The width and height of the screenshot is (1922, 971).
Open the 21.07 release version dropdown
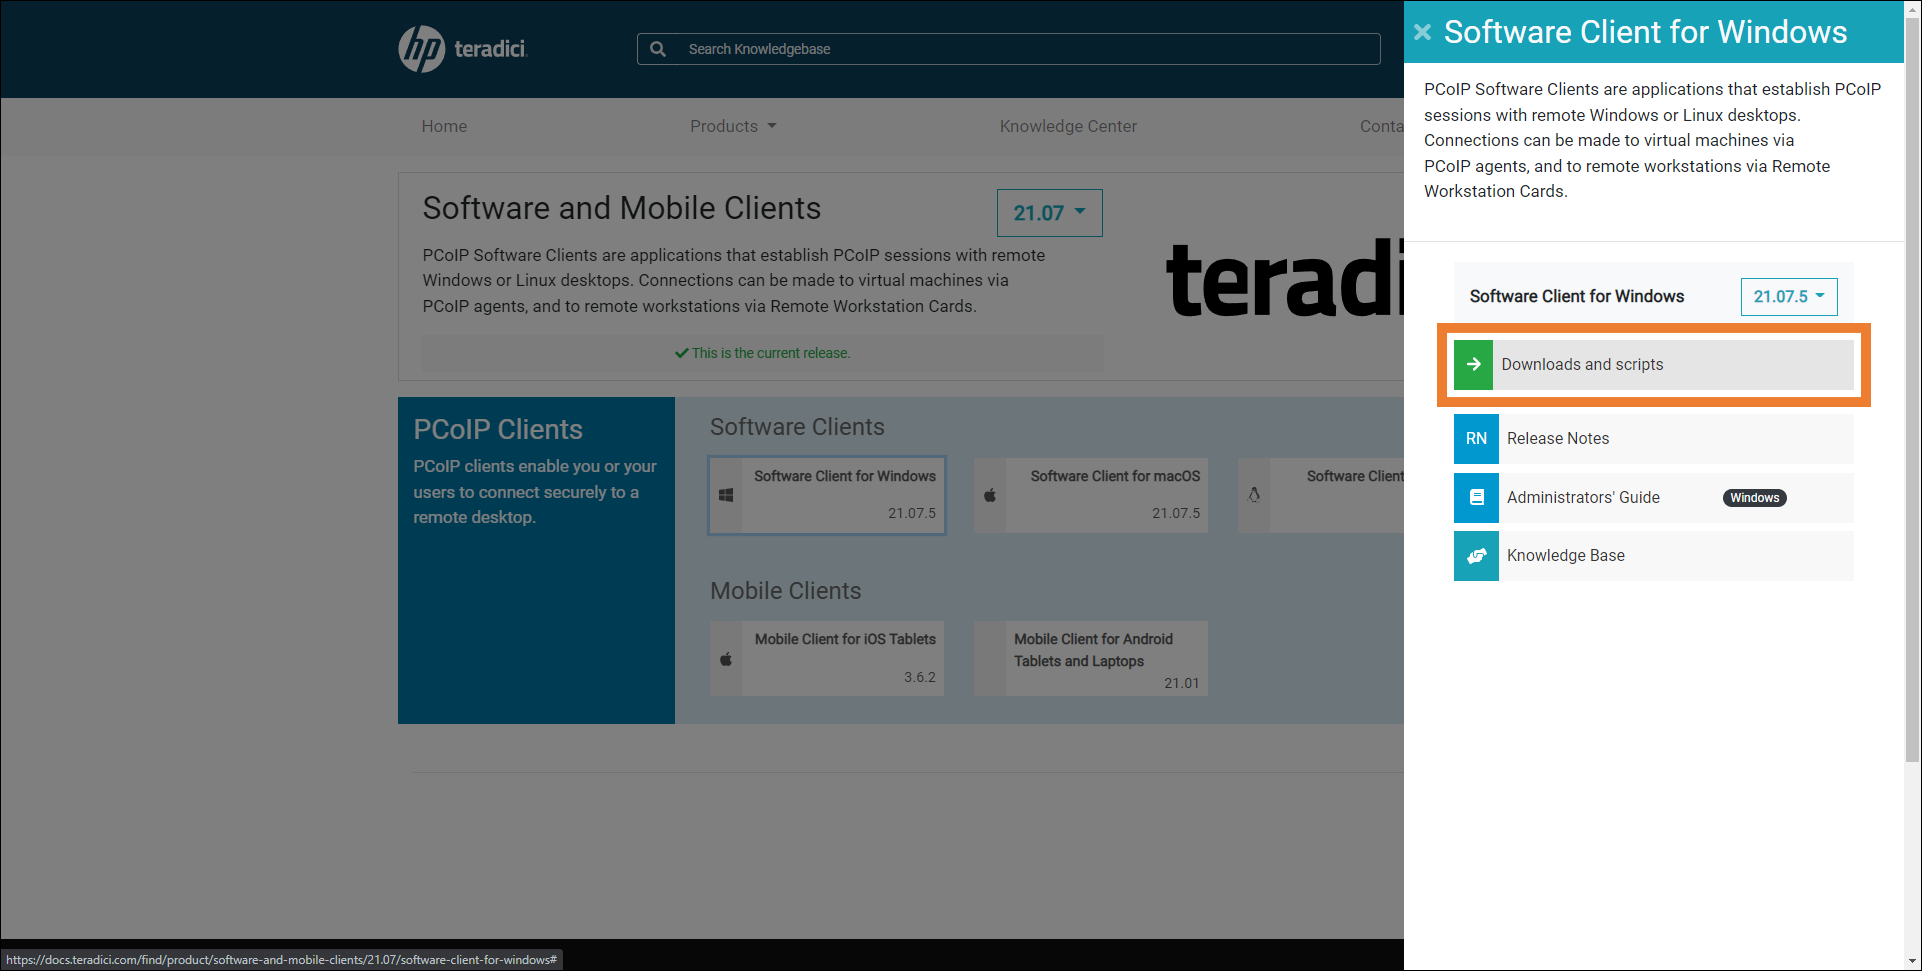coord(1049,213)
